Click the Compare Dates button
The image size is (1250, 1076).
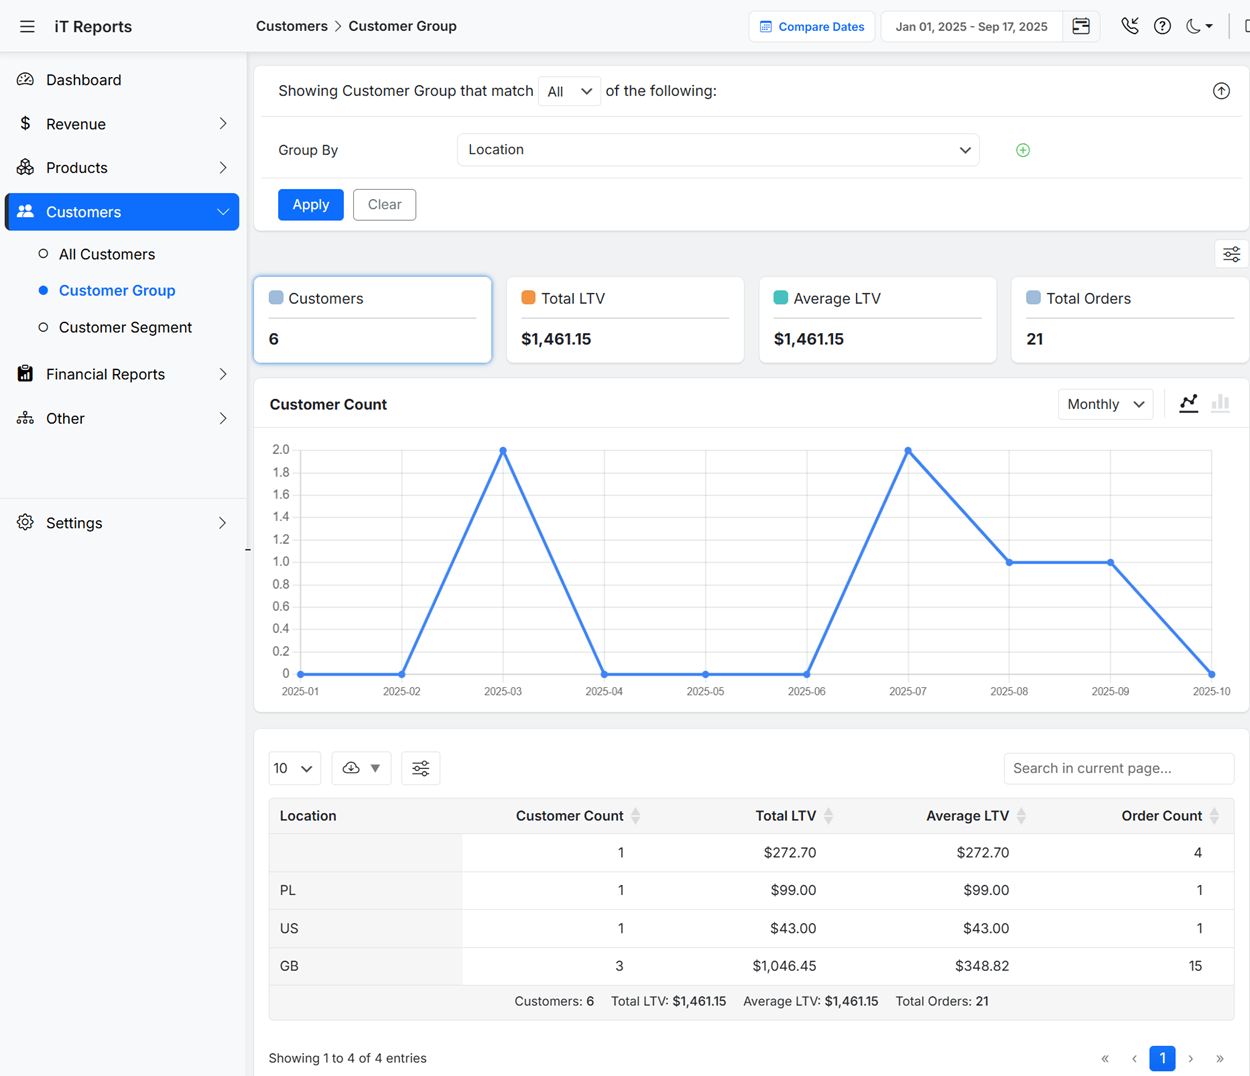pos(812,27)
